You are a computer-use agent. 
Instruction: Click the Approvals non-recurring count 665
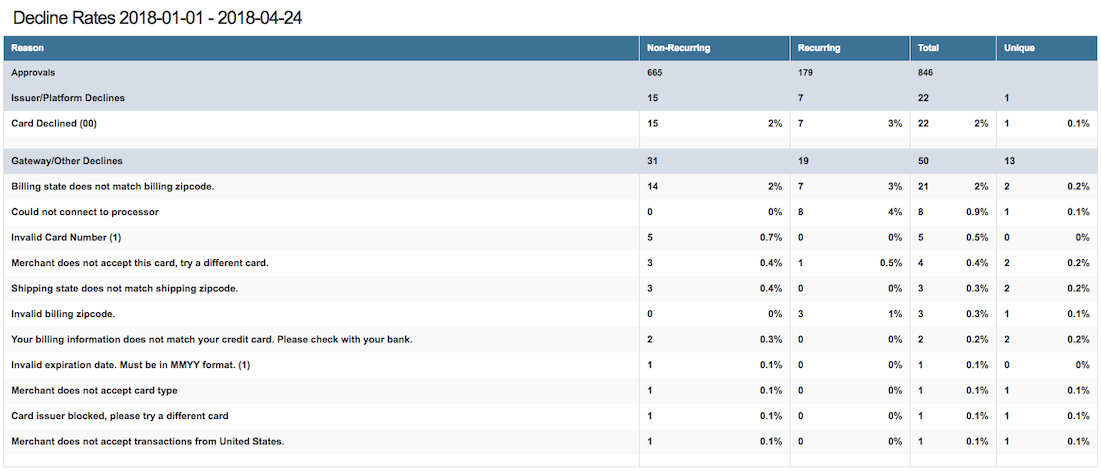pos(655,73)
